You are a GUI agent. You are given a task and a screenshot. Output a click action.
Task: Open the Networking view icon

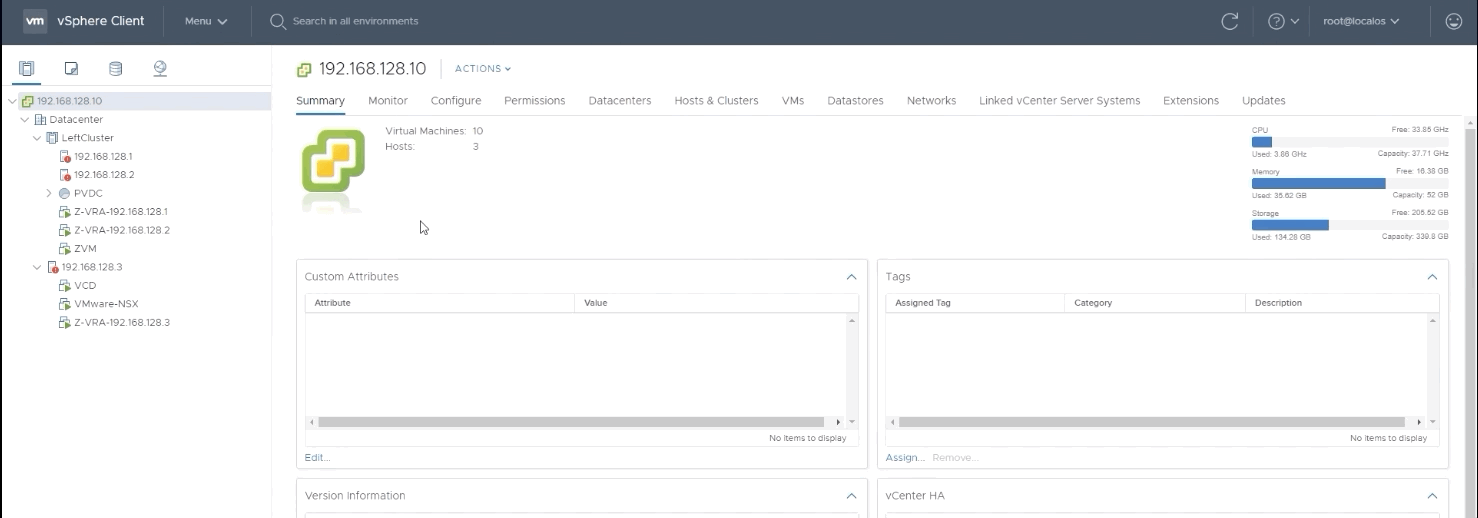point(160,69)
